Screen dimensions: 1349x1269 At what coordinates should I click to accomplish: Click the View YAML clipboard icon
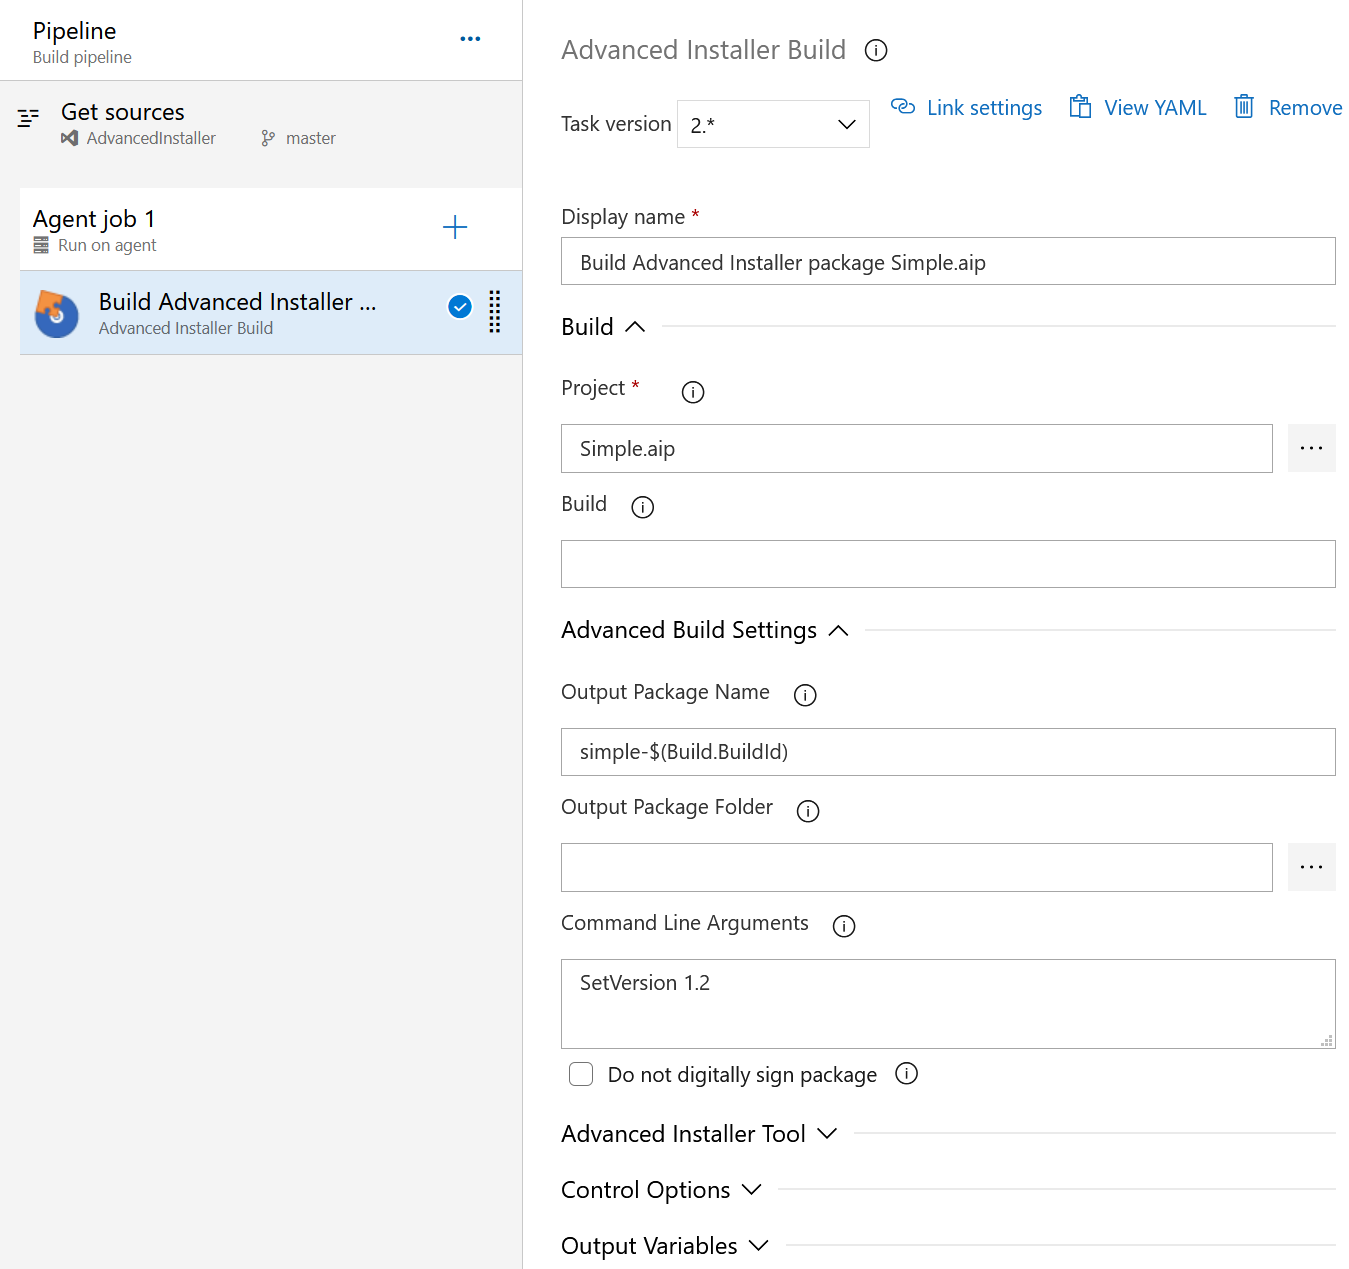(x=1080, y=107)
